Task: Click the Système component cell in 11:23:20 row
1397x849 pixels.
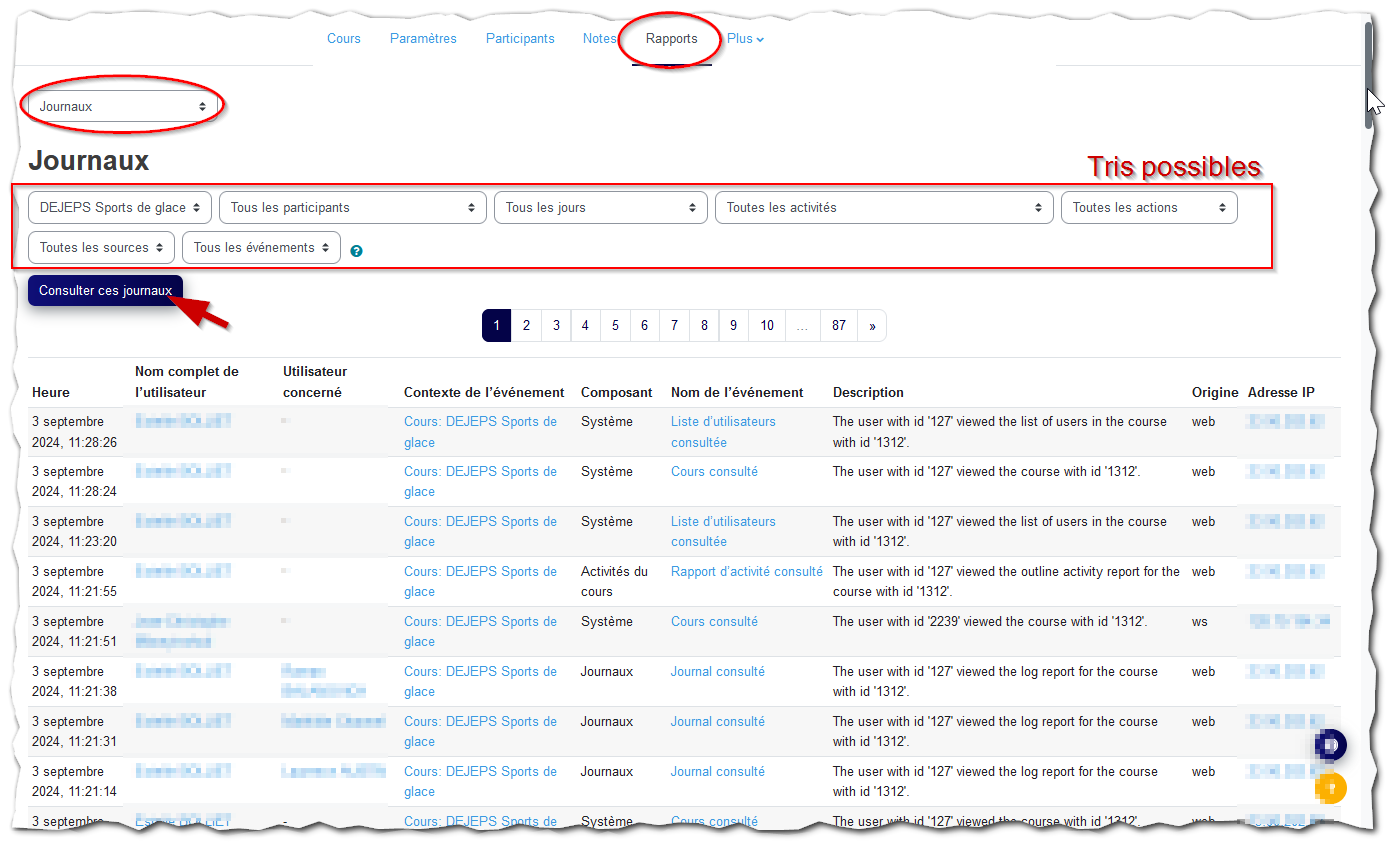Action: (x=607, y=522)
